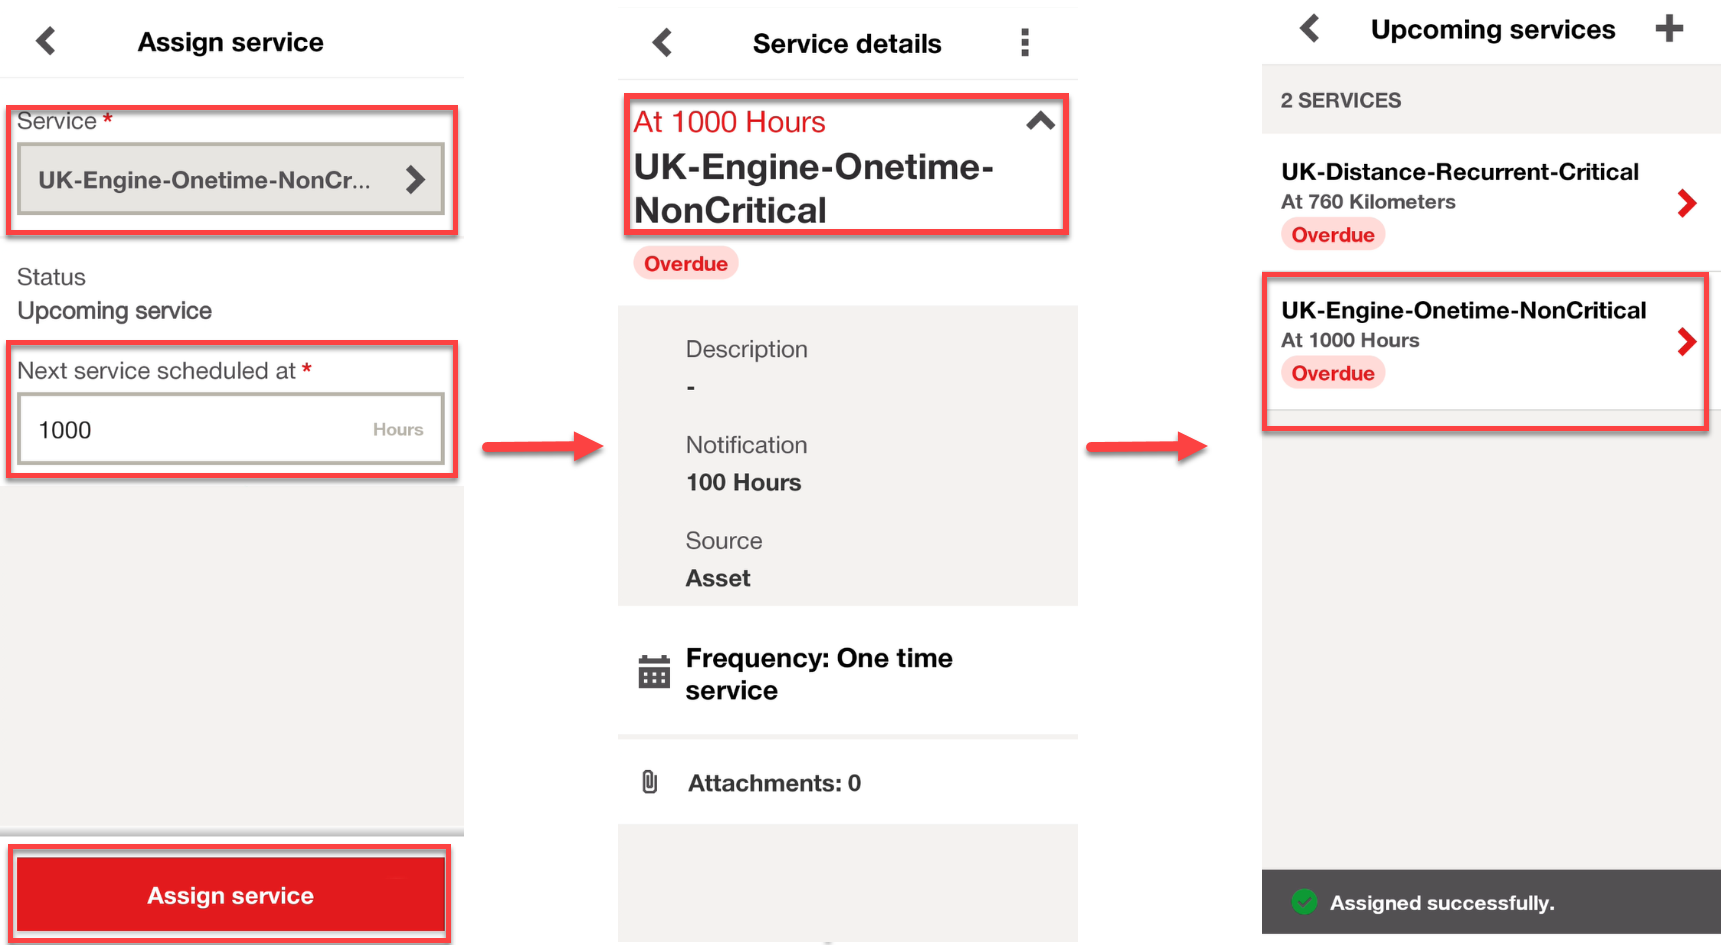
Task: Click the Overdue badge under At 760 Kilometers
Action: tap(1333, 235)
